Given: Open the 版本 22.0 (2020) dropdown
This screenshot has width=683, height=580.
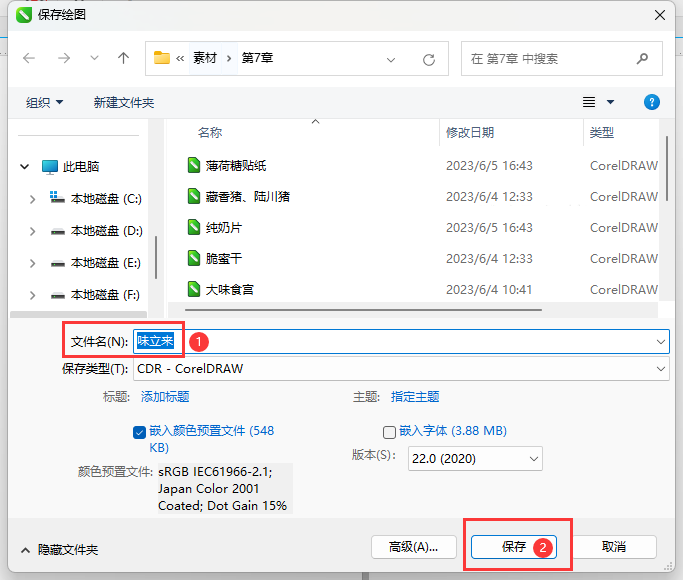Looking at the screenshot, I should (475, 459).
